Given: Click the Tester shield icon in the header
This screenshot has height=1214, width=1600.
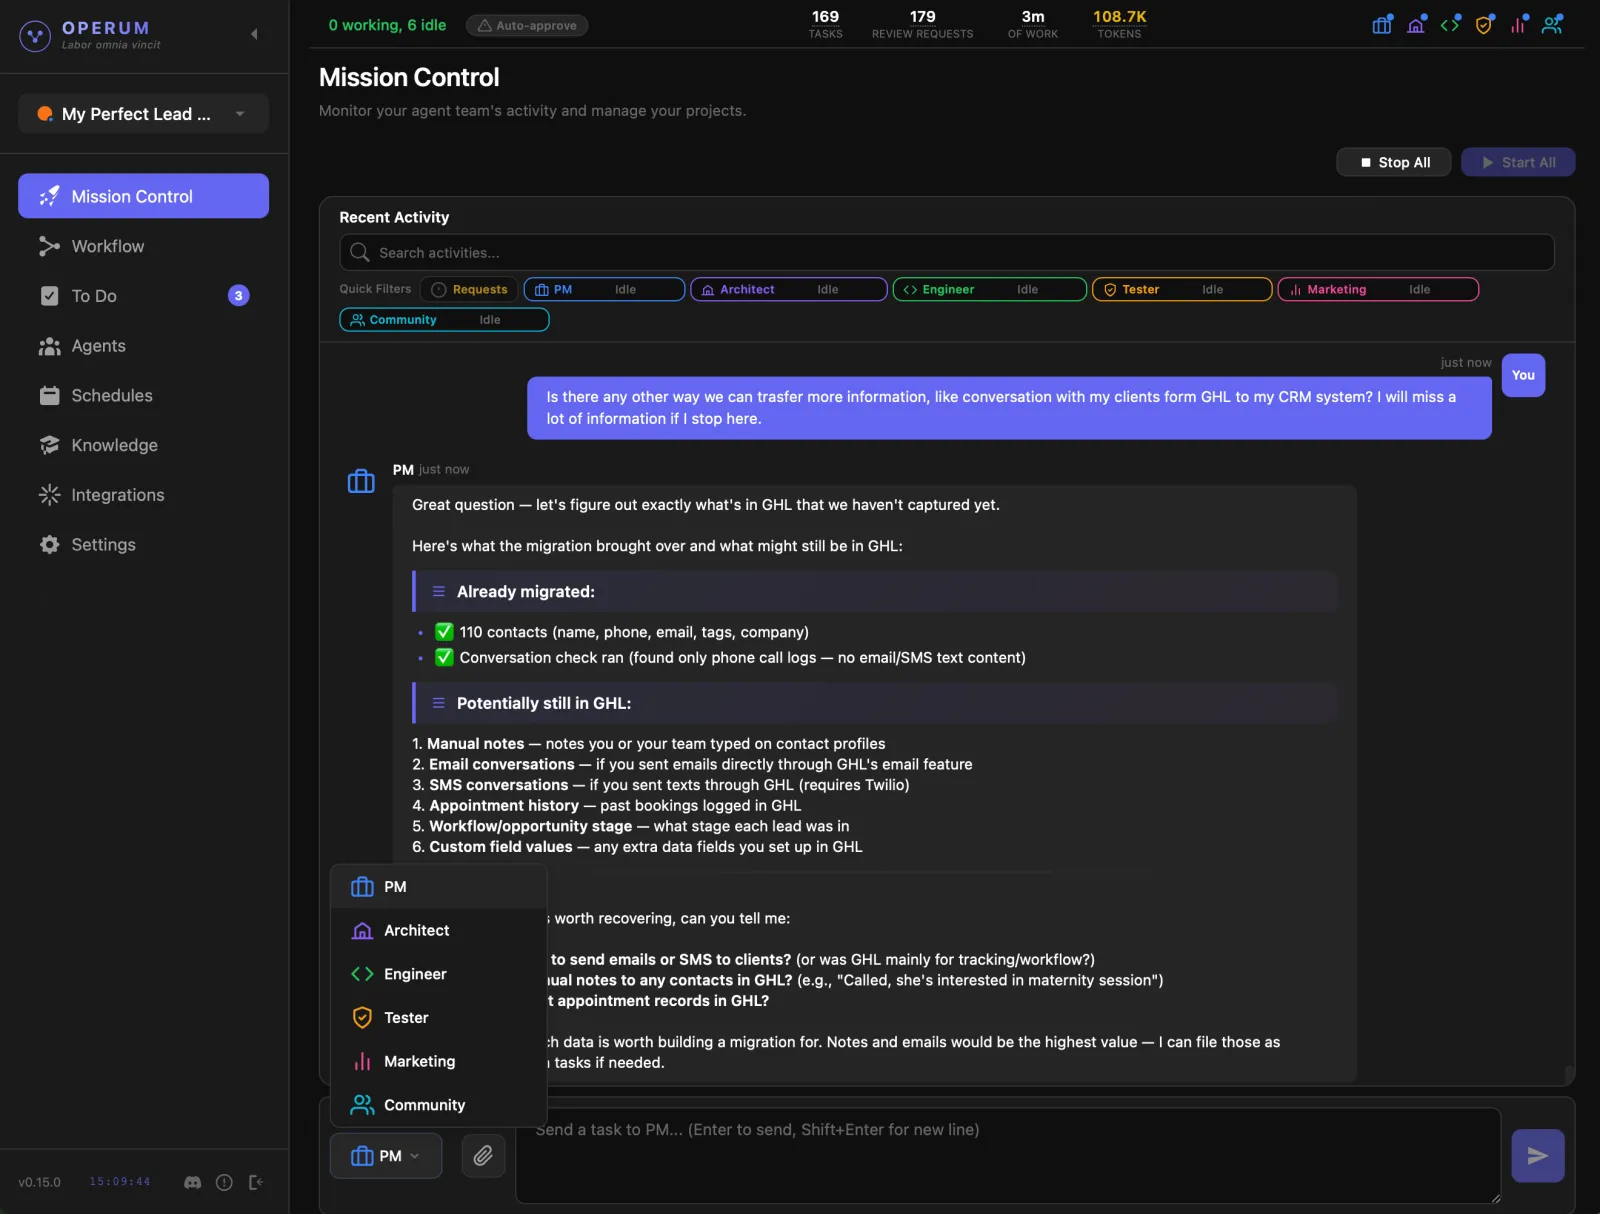Looking at the screenshot, I should (1483, 24).
